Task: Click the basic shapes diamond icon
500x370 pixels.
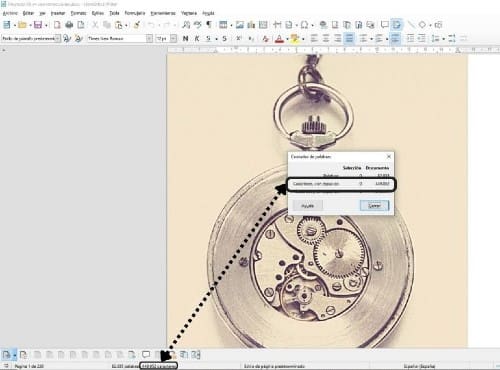Action: 422,25
